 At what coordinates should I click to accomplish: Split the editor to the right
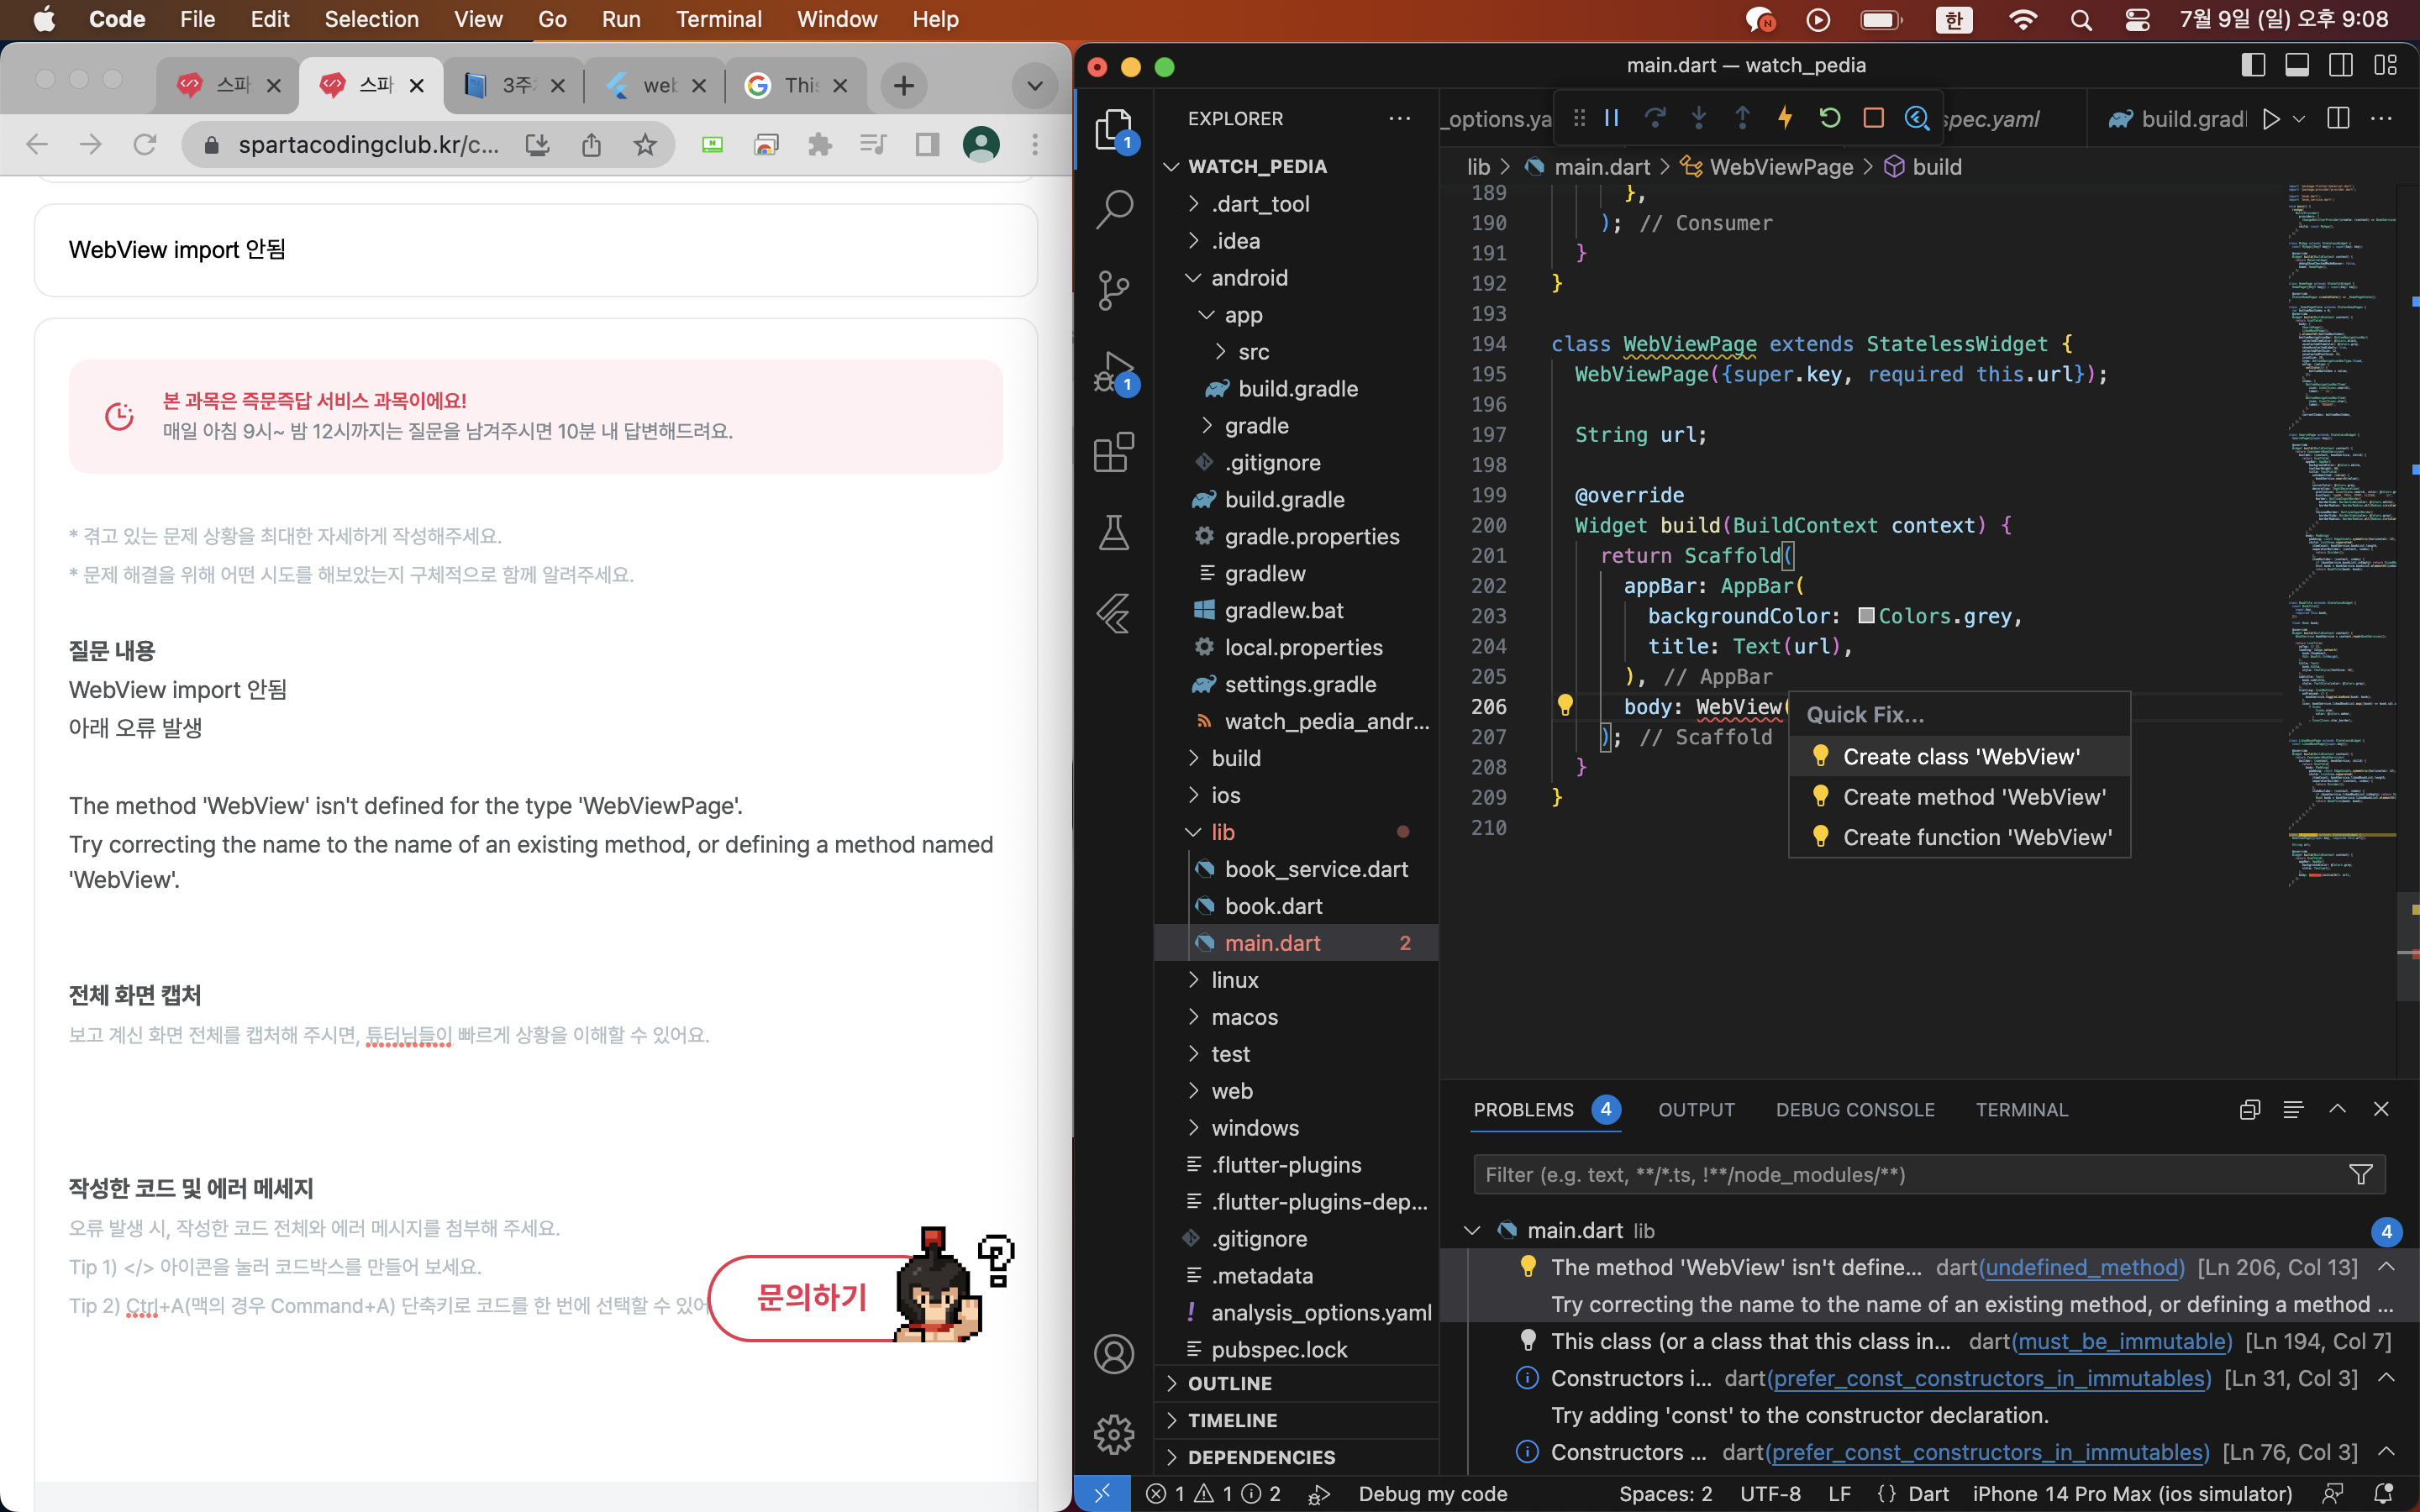pyautogui.click(x=2338, y=118)
